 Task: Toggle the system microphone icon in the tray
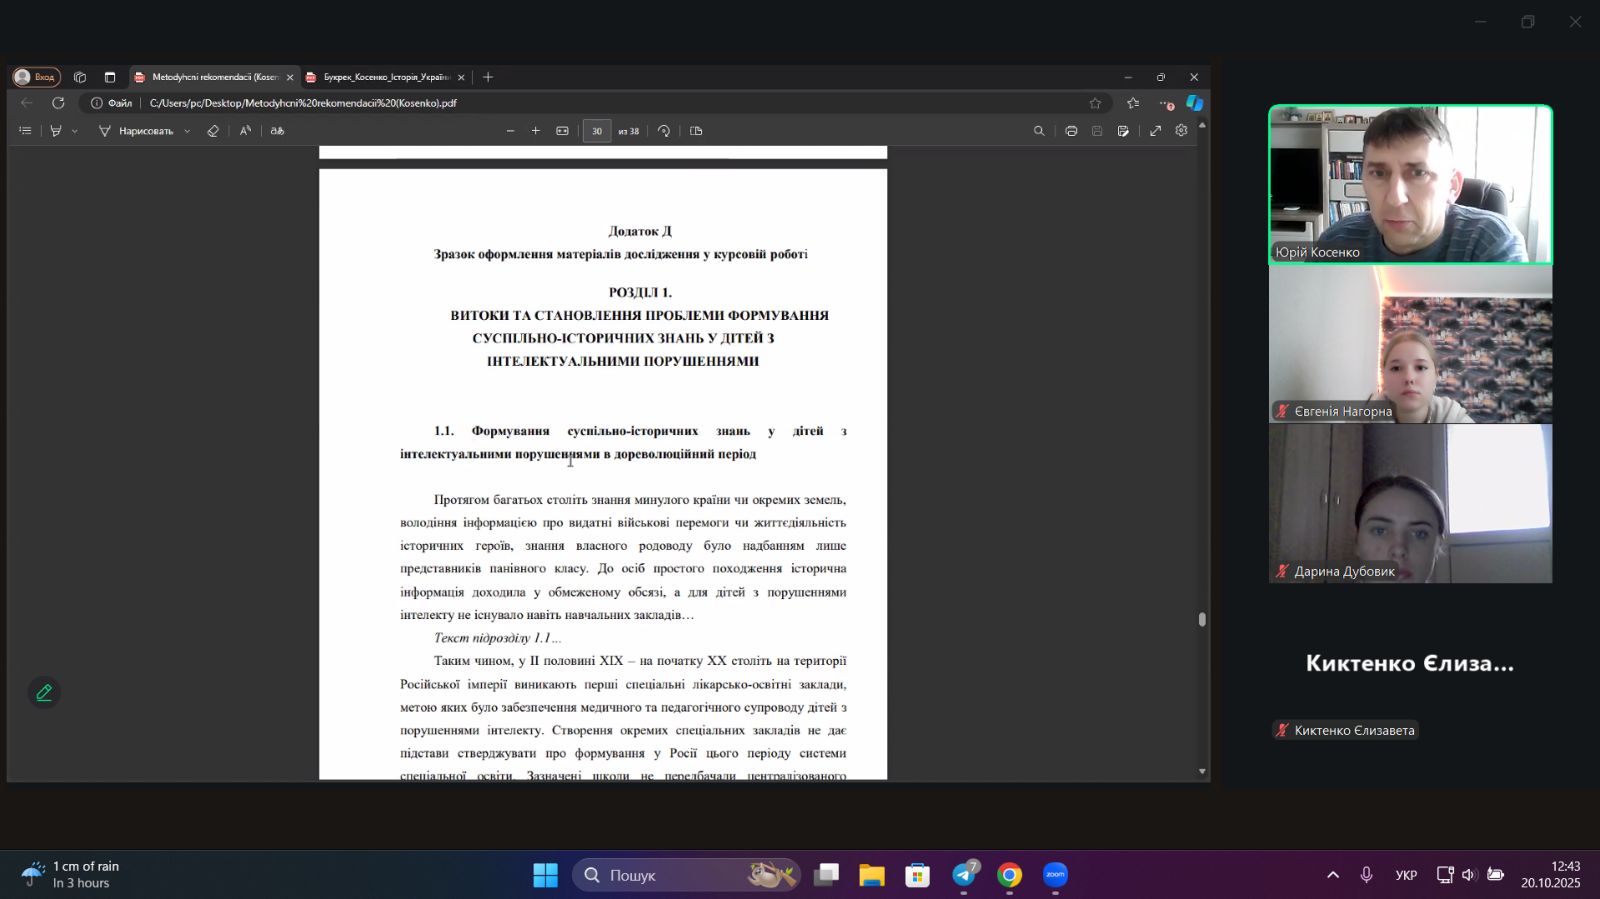1366,875
